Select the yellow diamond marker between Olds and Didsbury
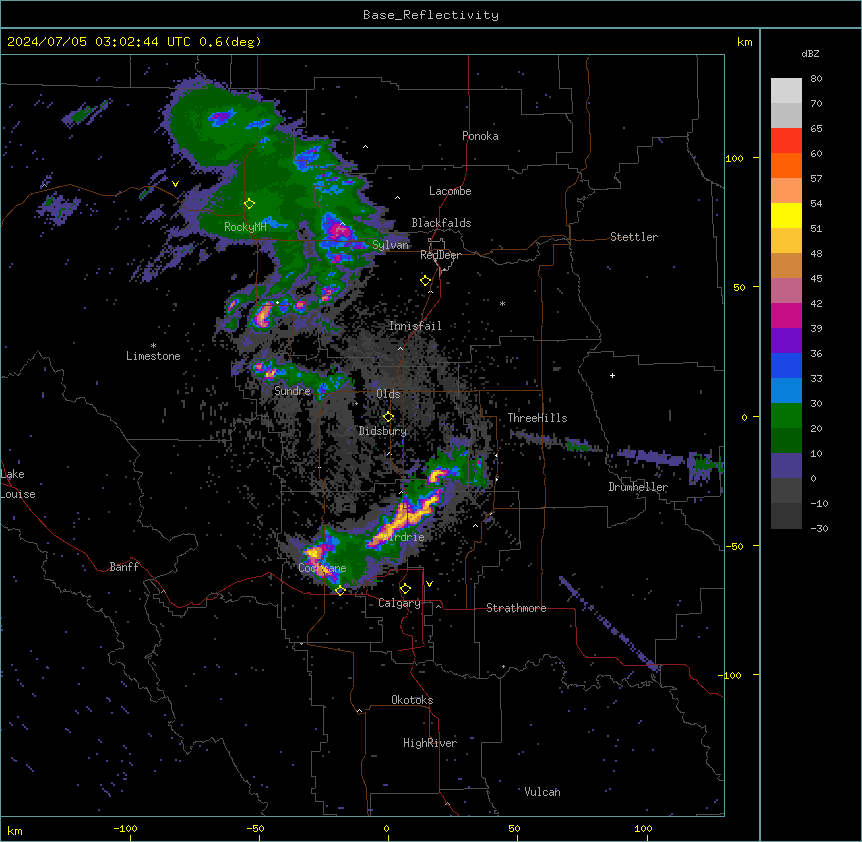 (389, 417)
